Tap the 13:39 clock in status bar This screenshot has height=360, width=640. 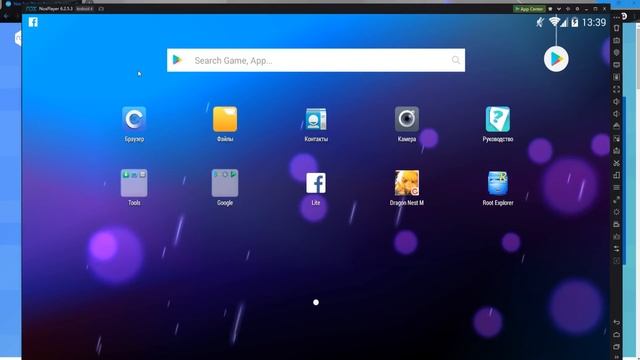point(594,22)
